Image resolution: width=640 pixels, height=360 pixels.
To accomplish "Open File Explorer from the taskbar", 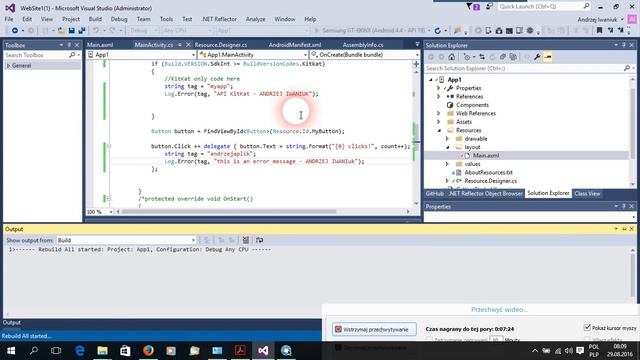I will coord(102,351).
